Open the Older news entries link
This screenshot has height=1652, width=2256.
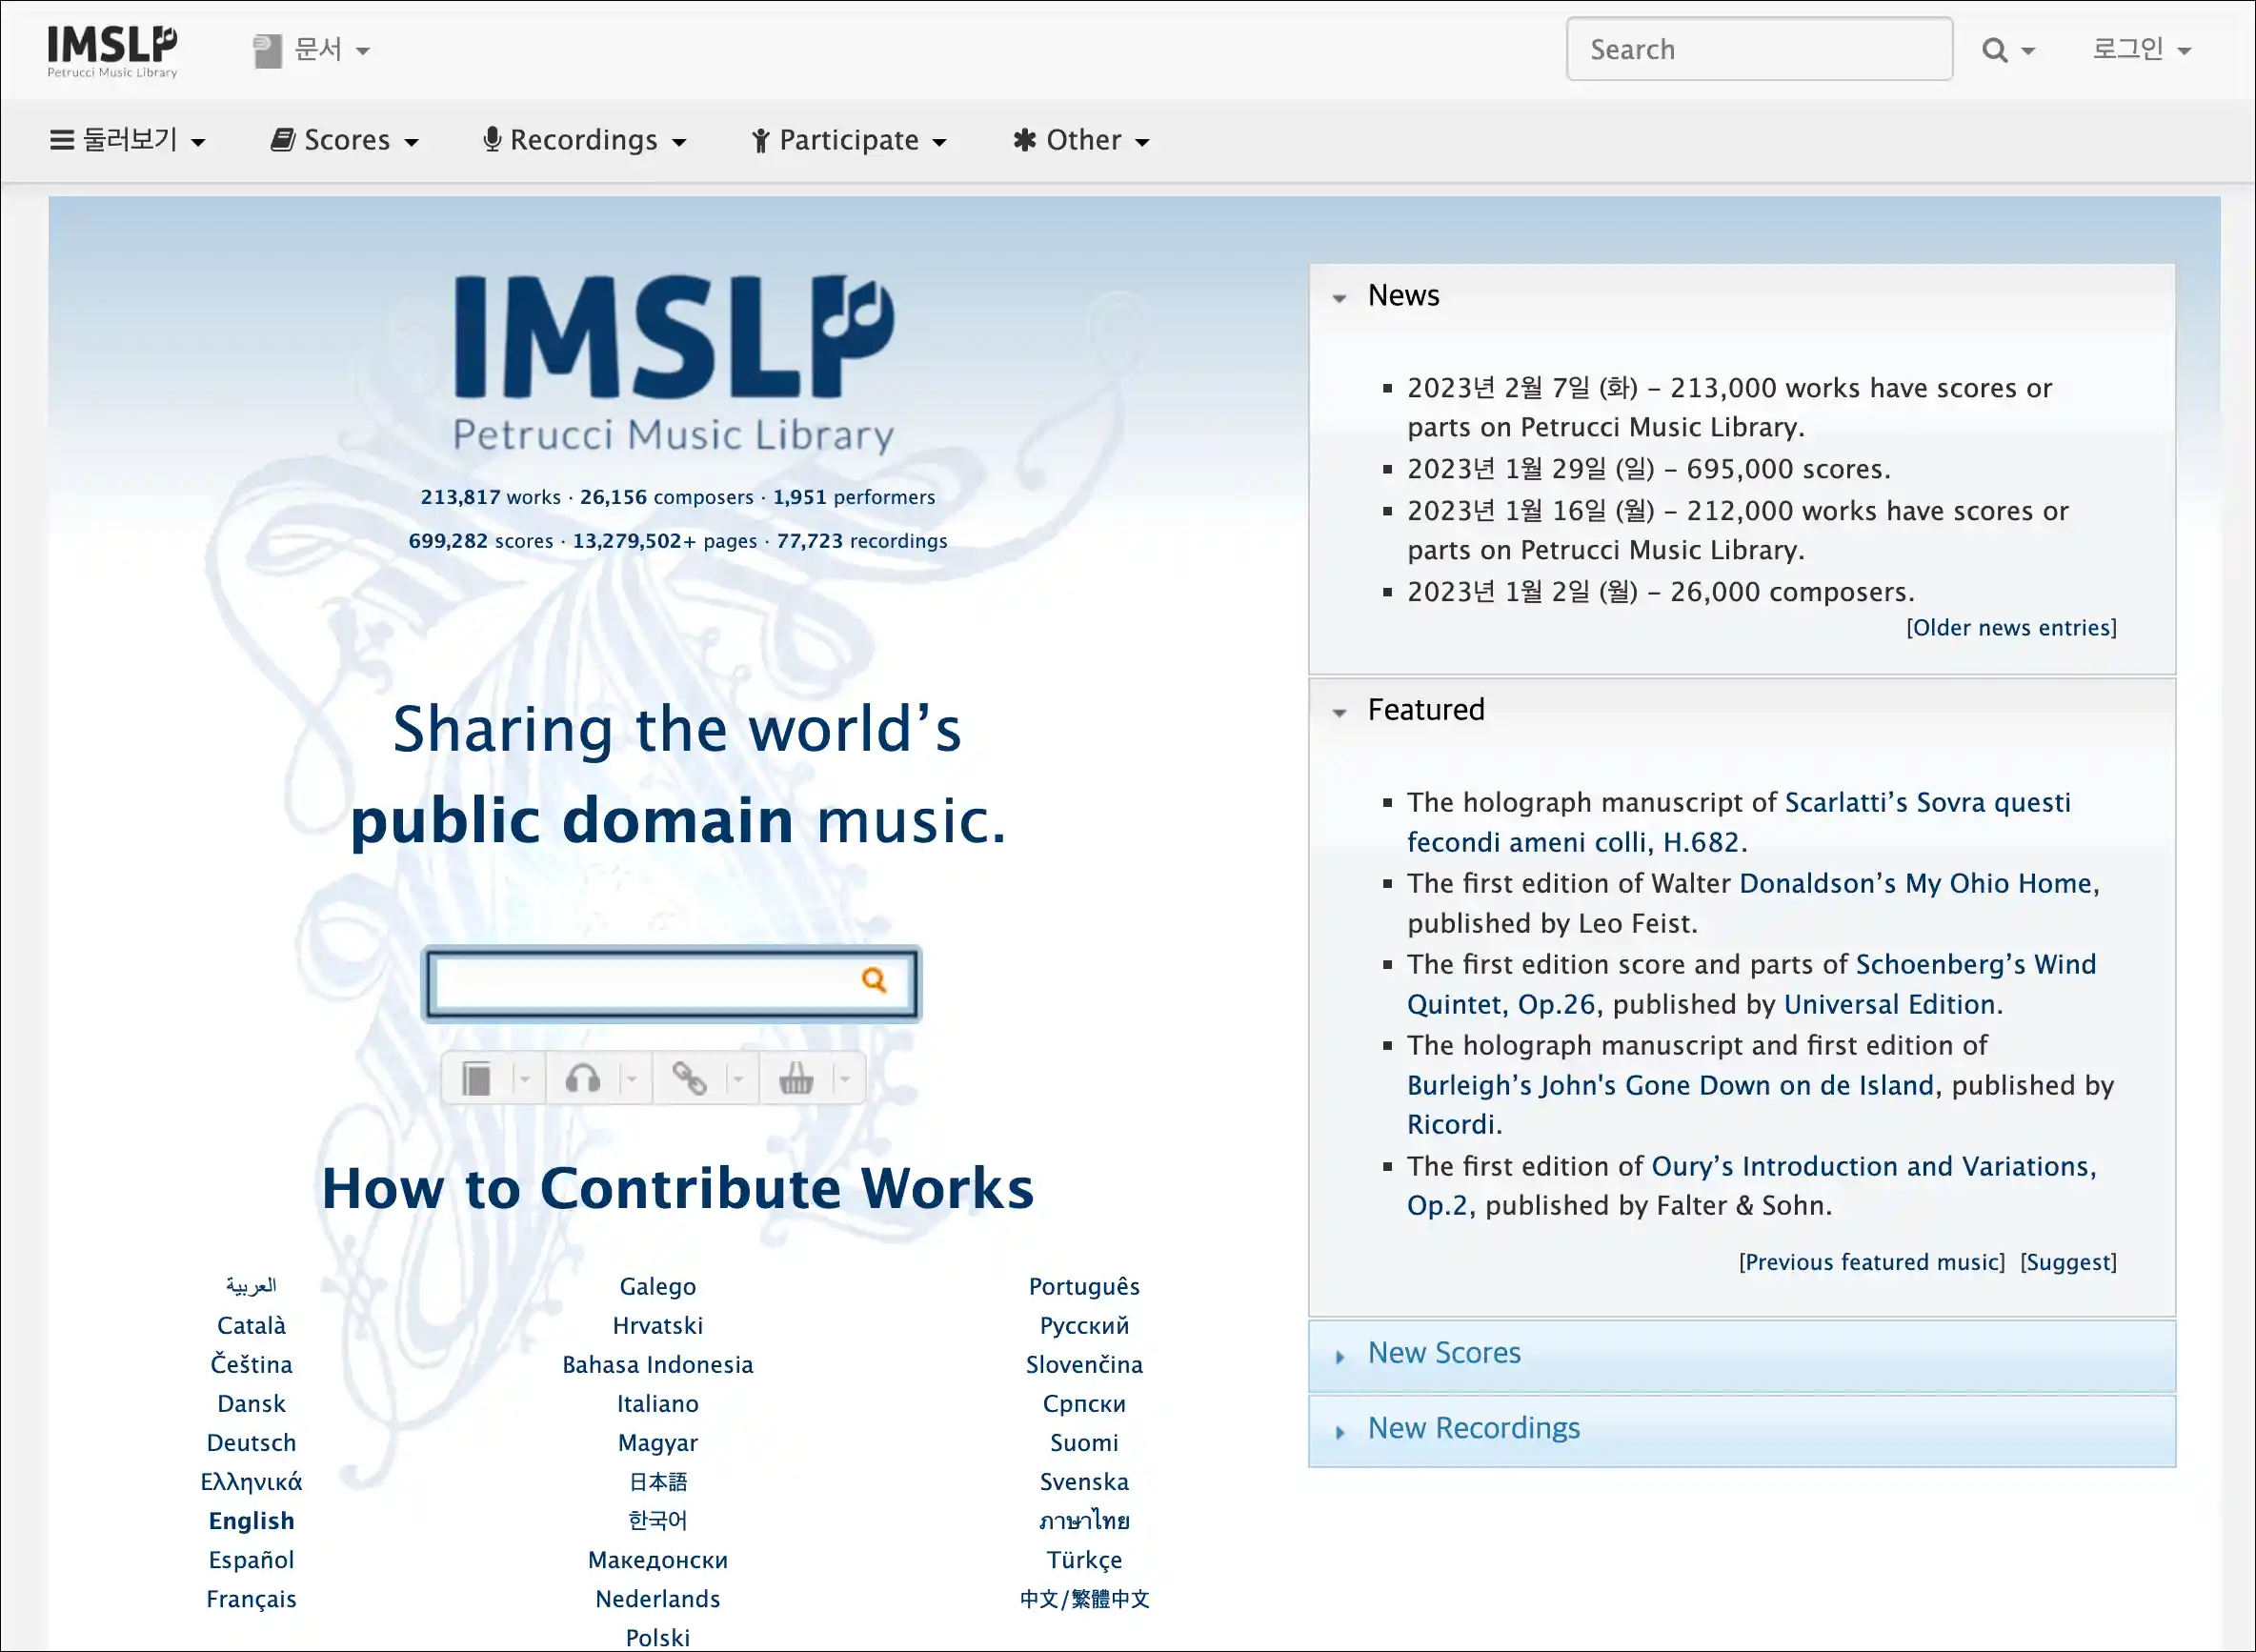[x=2011, y=628]
